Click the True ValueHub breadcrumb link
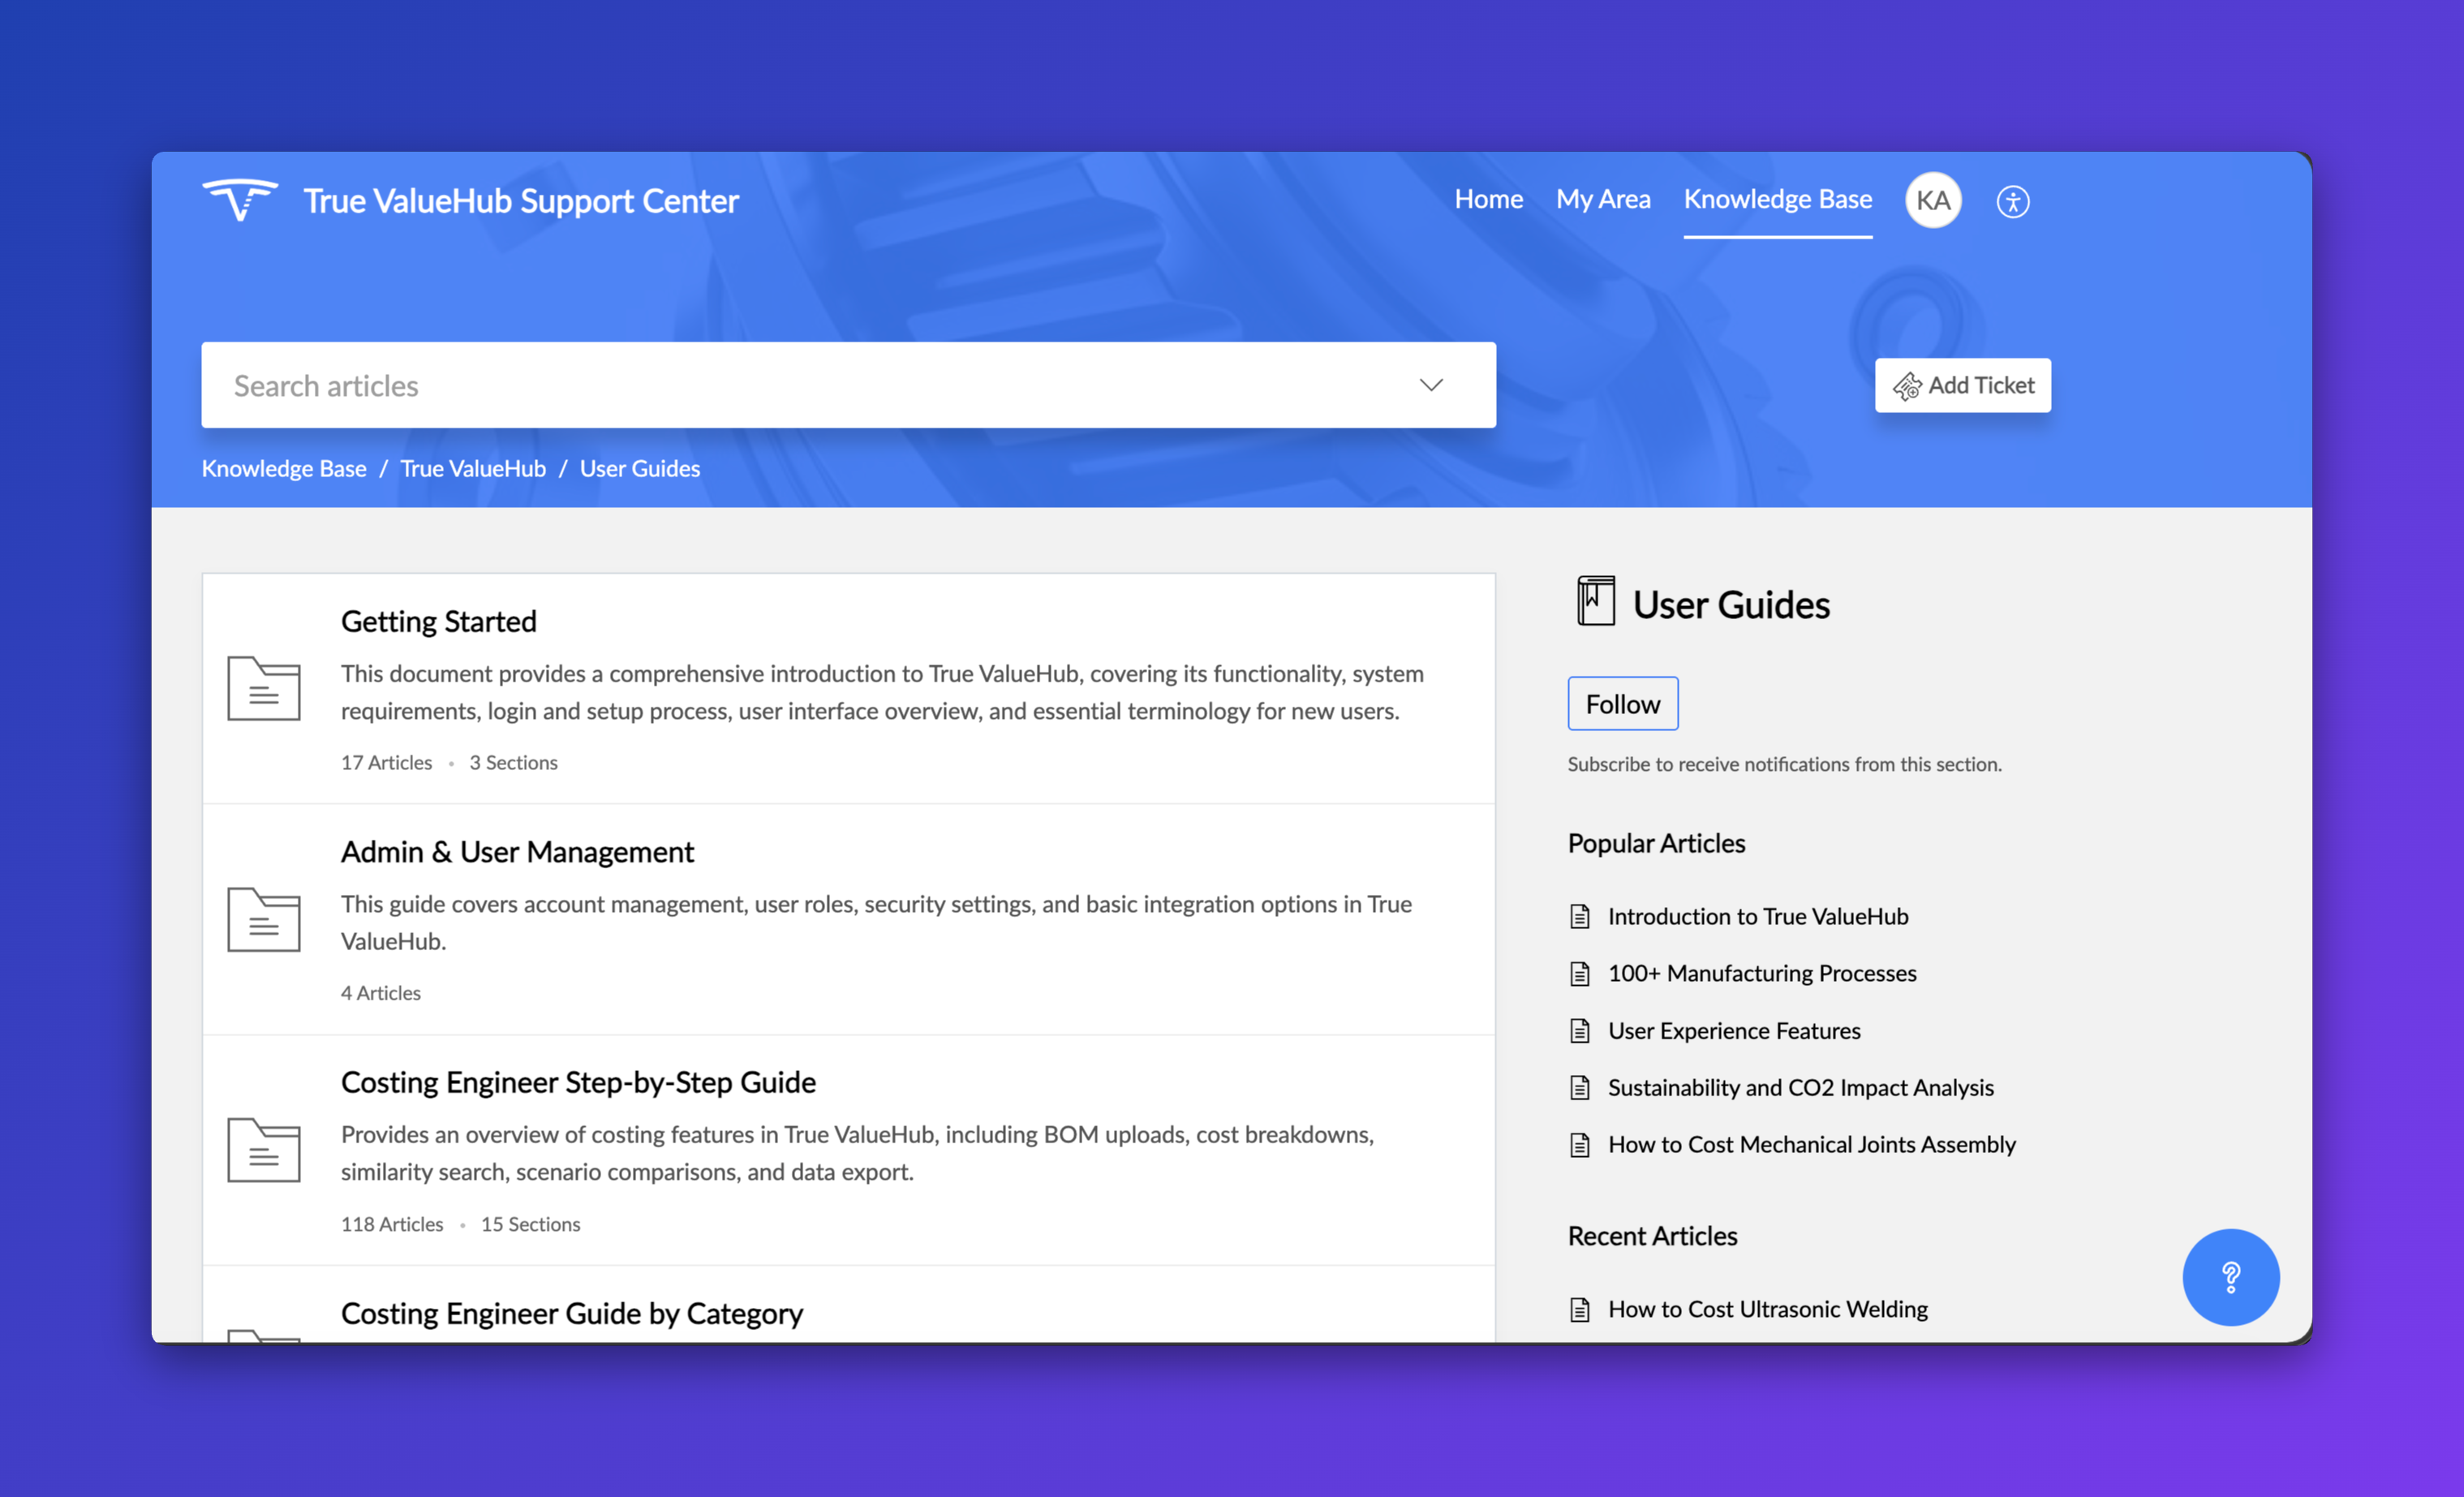Screen dimensions: 2464x1497 [473, 468]
